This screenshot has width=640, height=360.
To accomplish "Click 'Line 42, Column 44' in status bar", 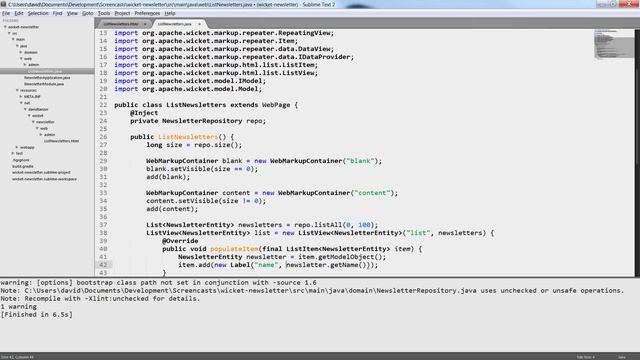I will point(17,357).
